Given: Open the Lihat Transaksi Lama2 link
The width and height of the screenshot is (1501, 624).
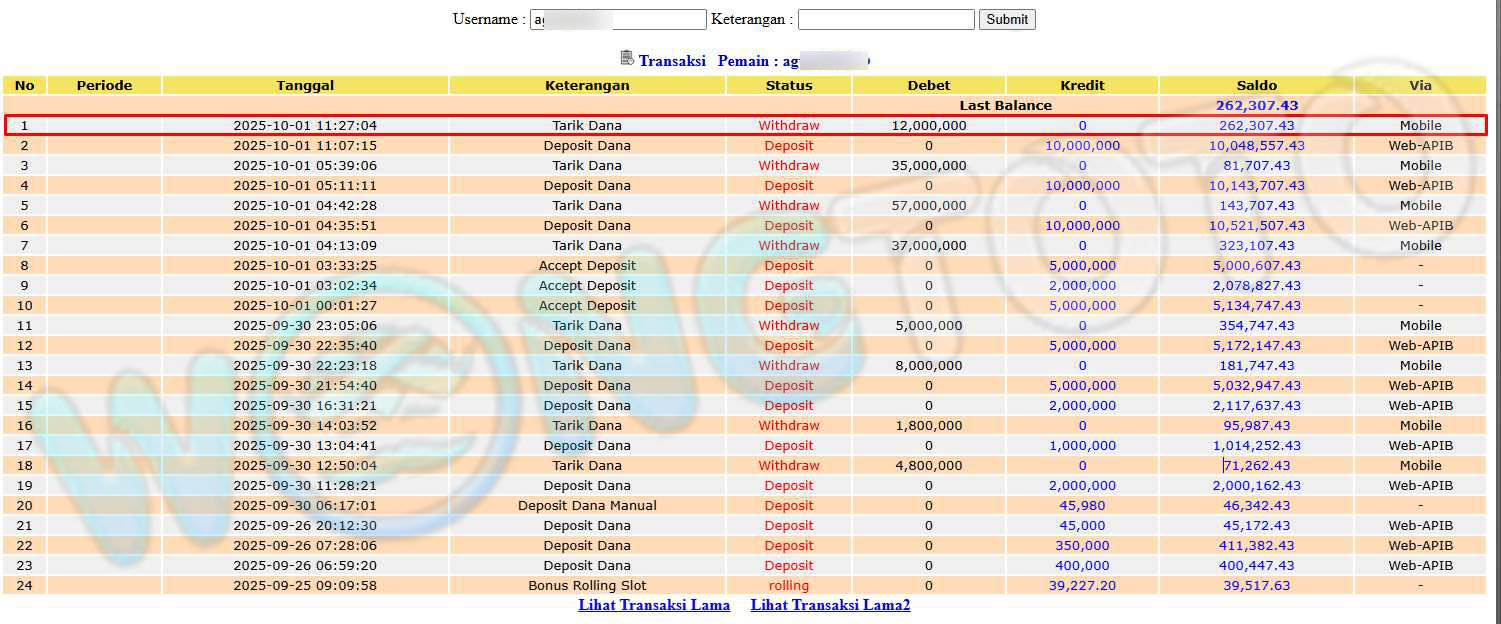Looking at the screenshot, I should pyautogui.click(x=830, y=605).
